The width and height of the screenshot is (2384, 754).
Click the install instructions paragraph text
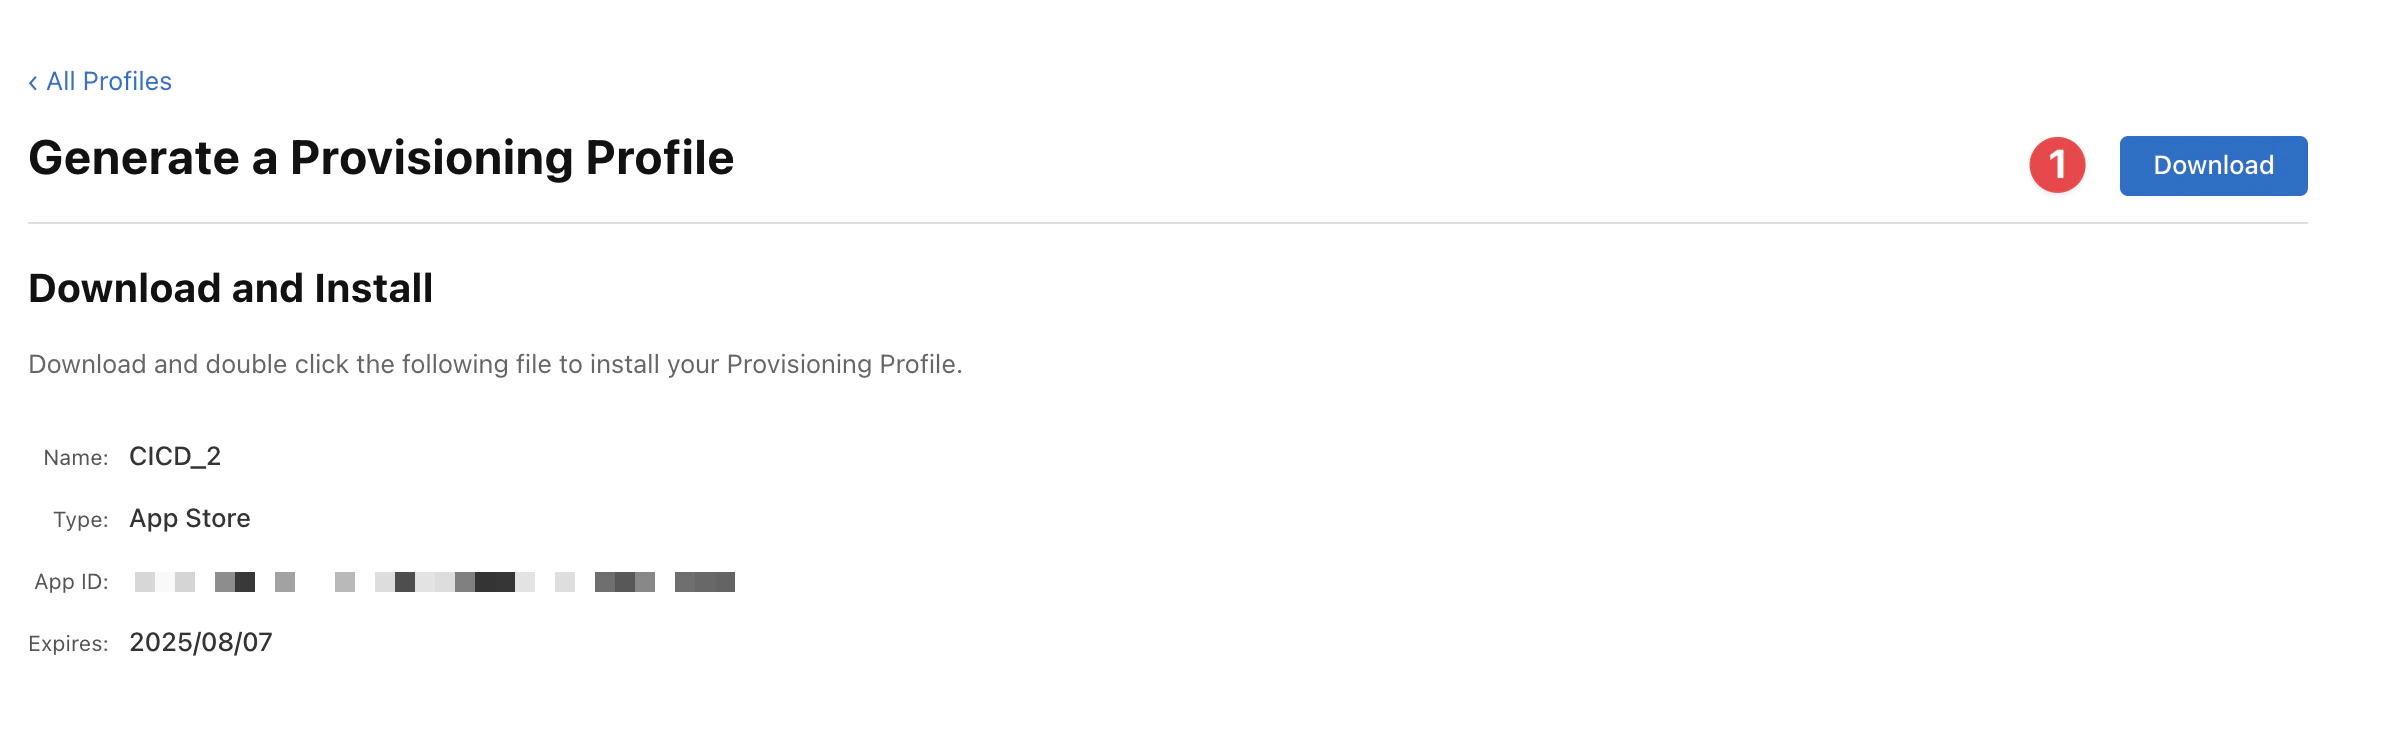[x=495, y=364]
